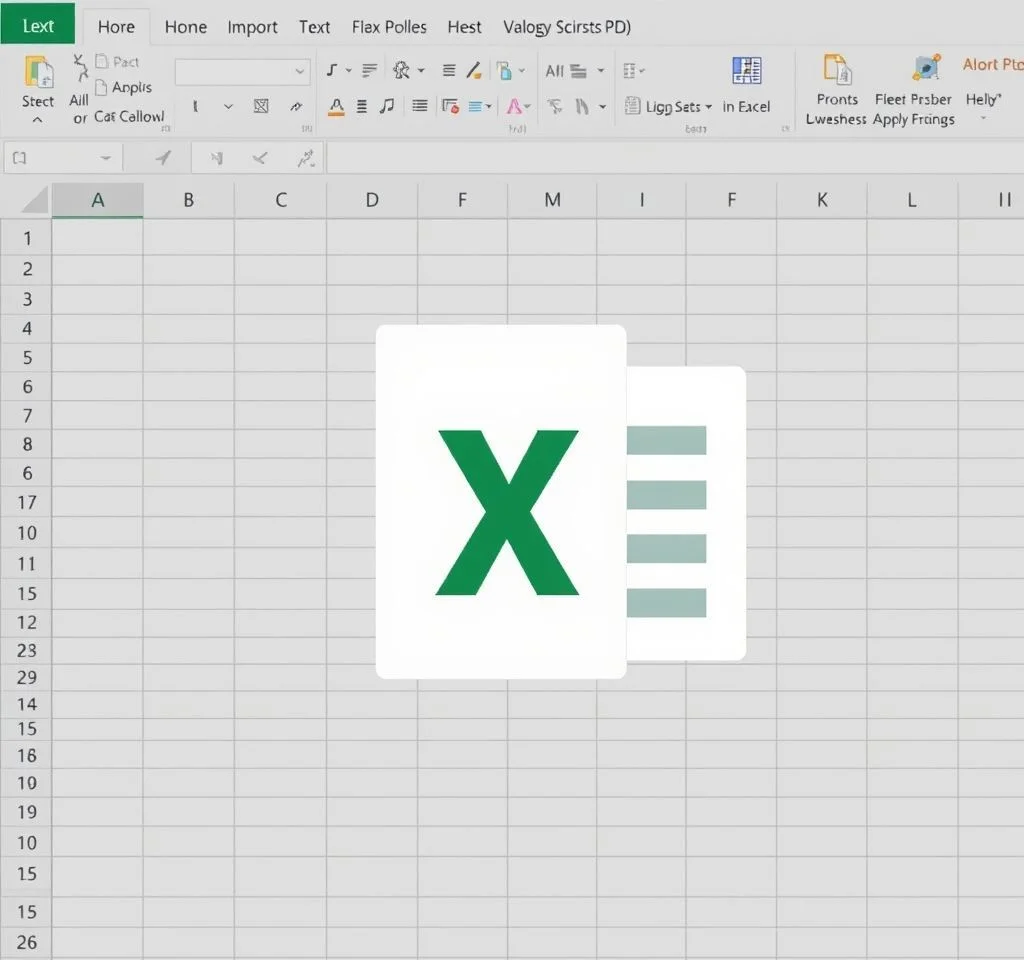Screen dimensions: 1024x960
Task: Click the blue table icon above in Excel
Action: (746, 71)
